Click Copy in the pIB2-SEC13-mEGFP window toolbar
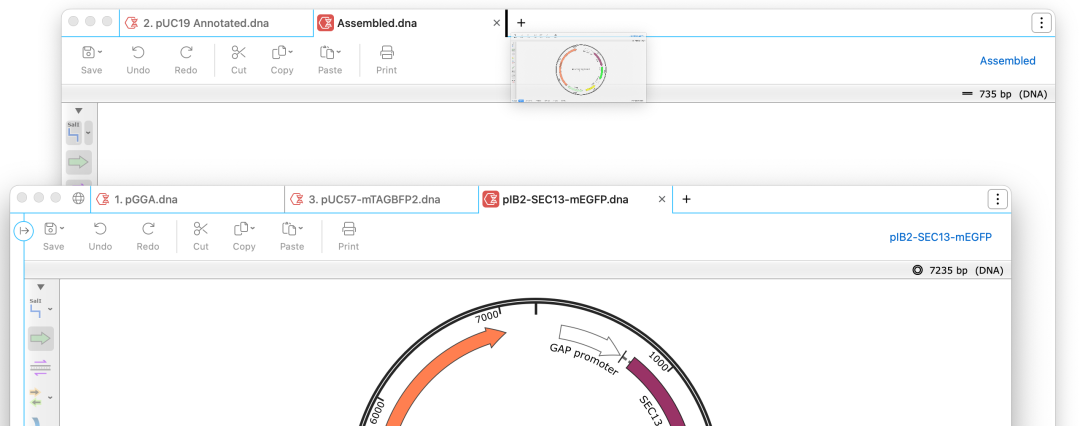This screenshot has height=426, width=1080. point(244,236)
